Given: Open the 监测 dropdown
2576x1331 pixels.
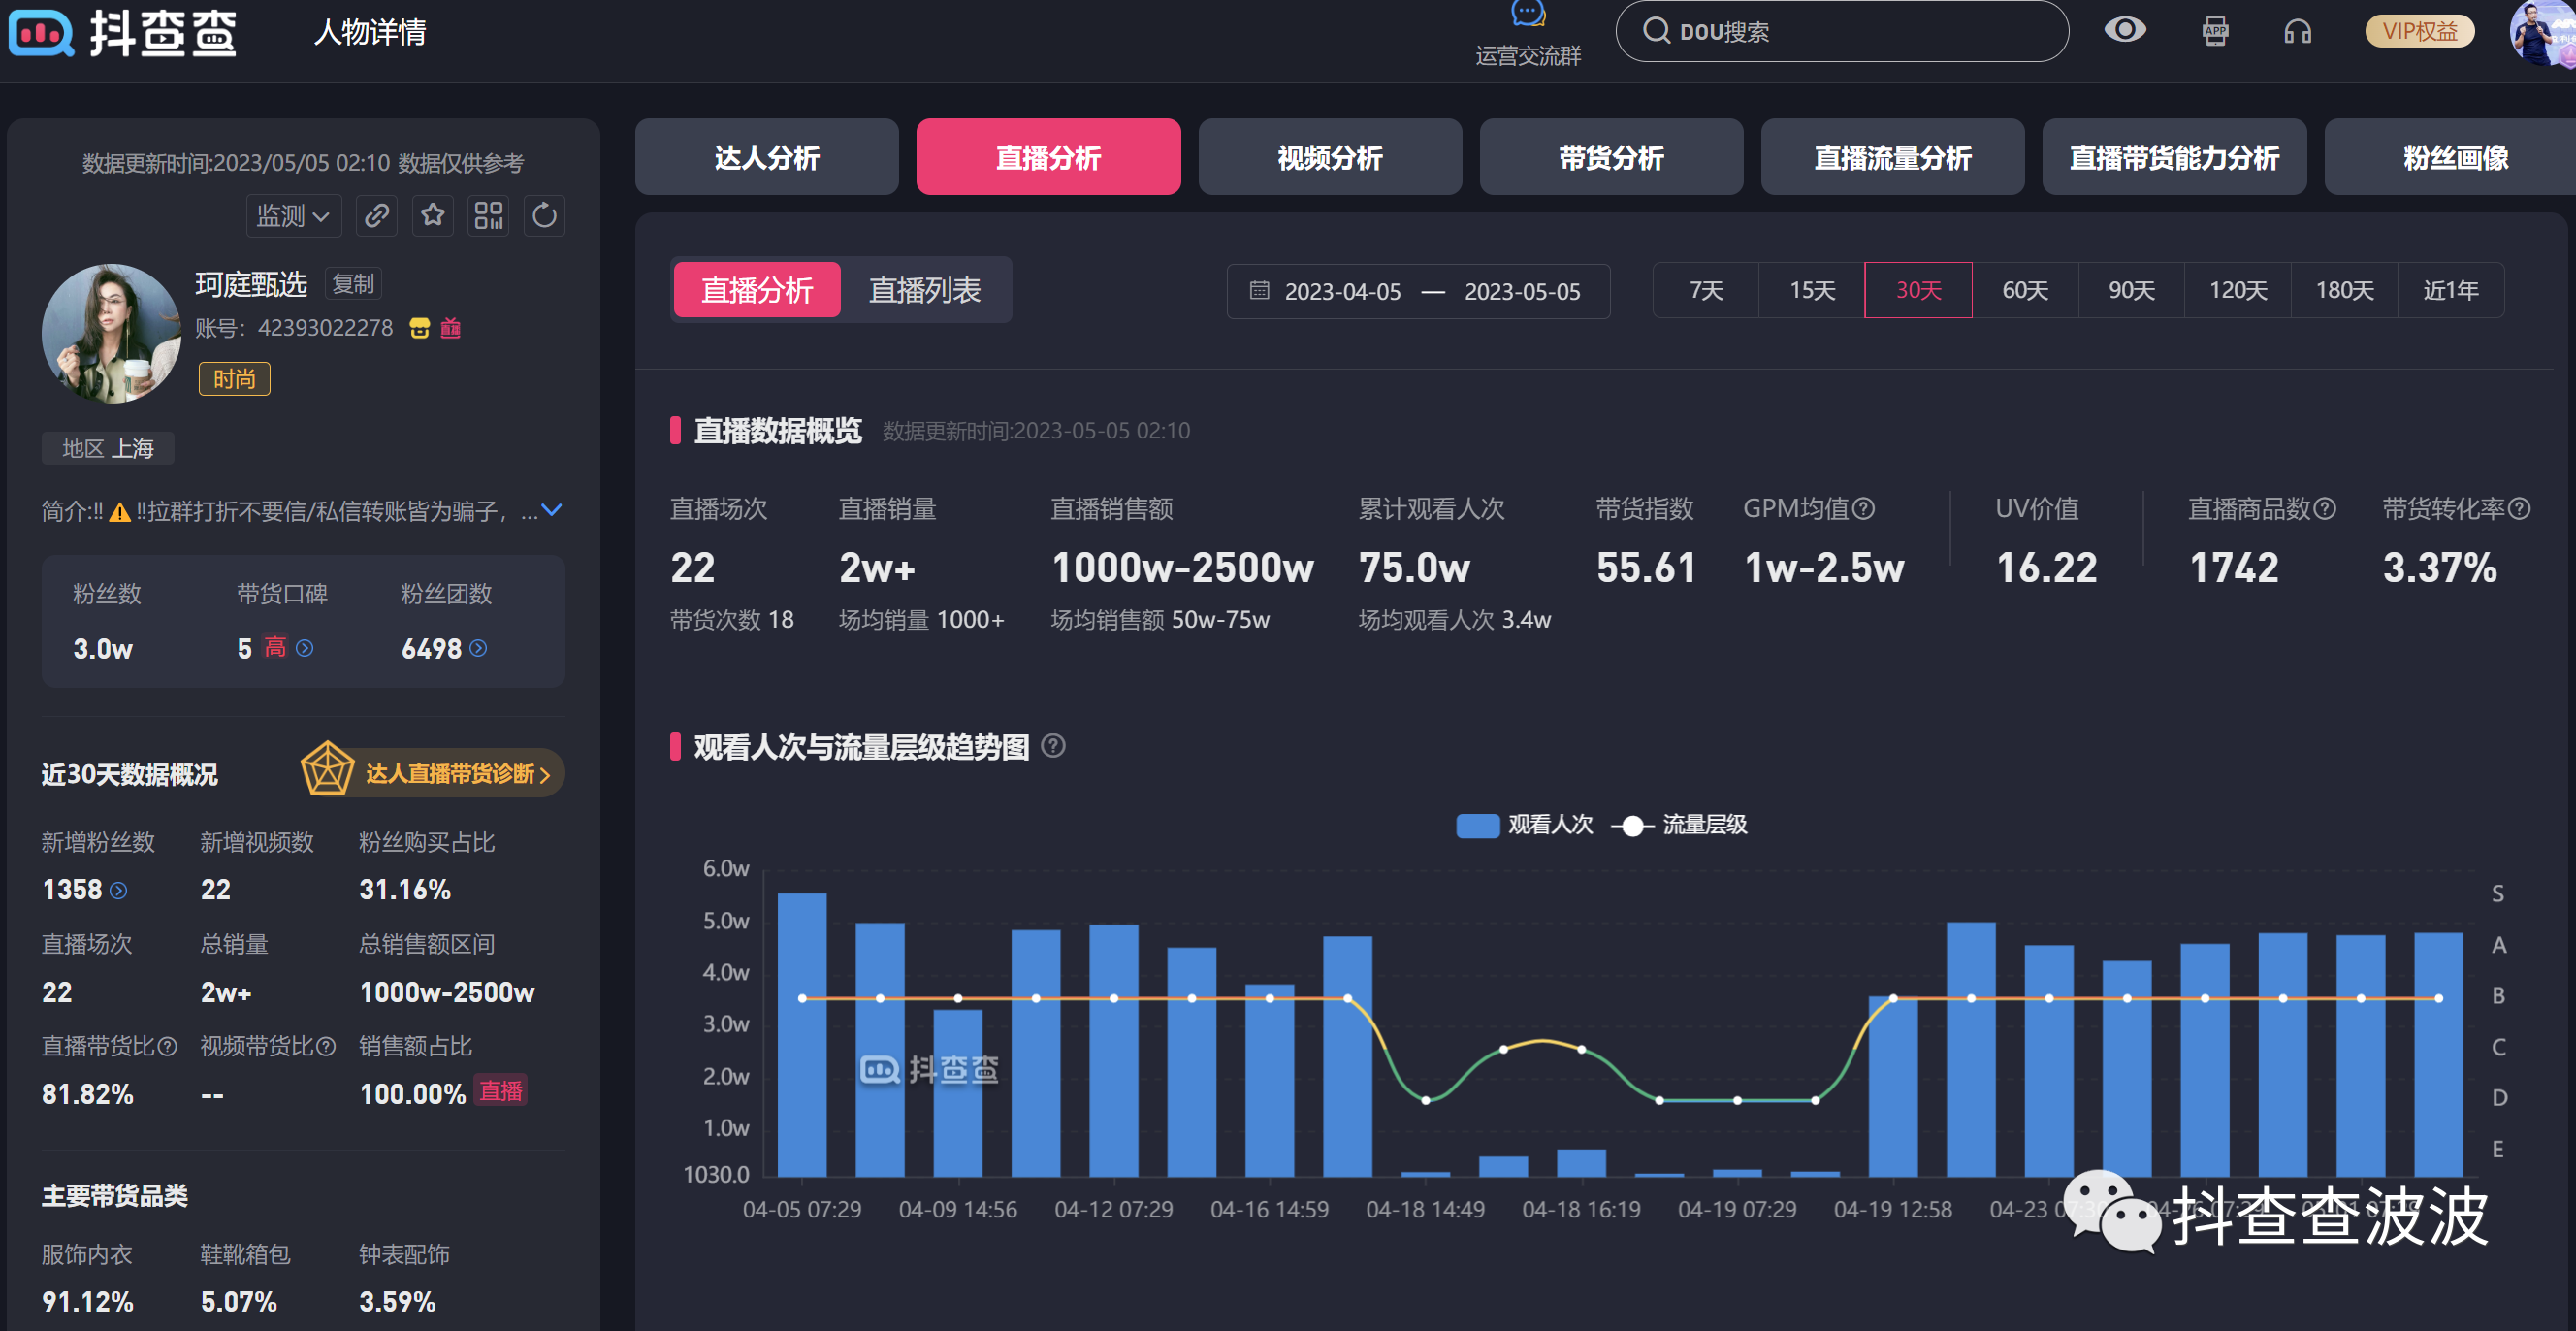Looking at the screenshot, I should coord(293,215).
